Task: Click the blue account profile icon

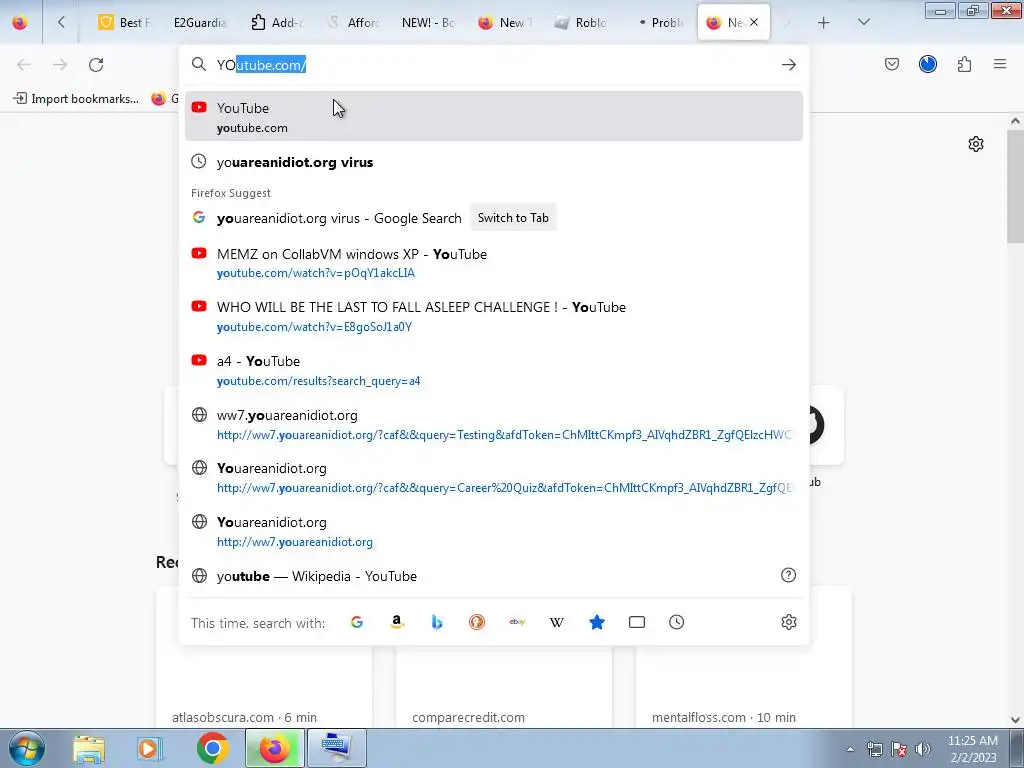Action: pos(927,64)
